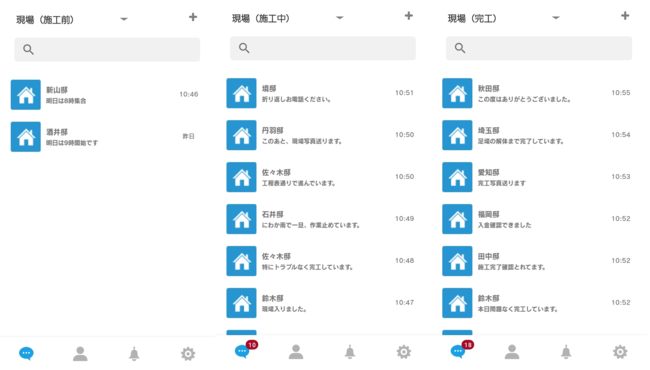Select the message 入金確認できました

[x=504, y=225]
